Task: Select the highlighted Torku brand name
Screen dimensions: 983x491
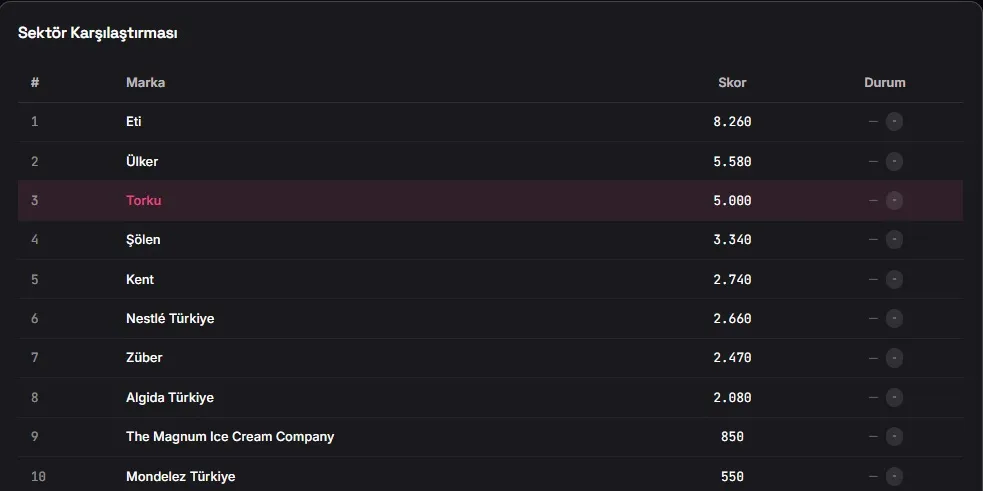Action: [x=144, y=201]
